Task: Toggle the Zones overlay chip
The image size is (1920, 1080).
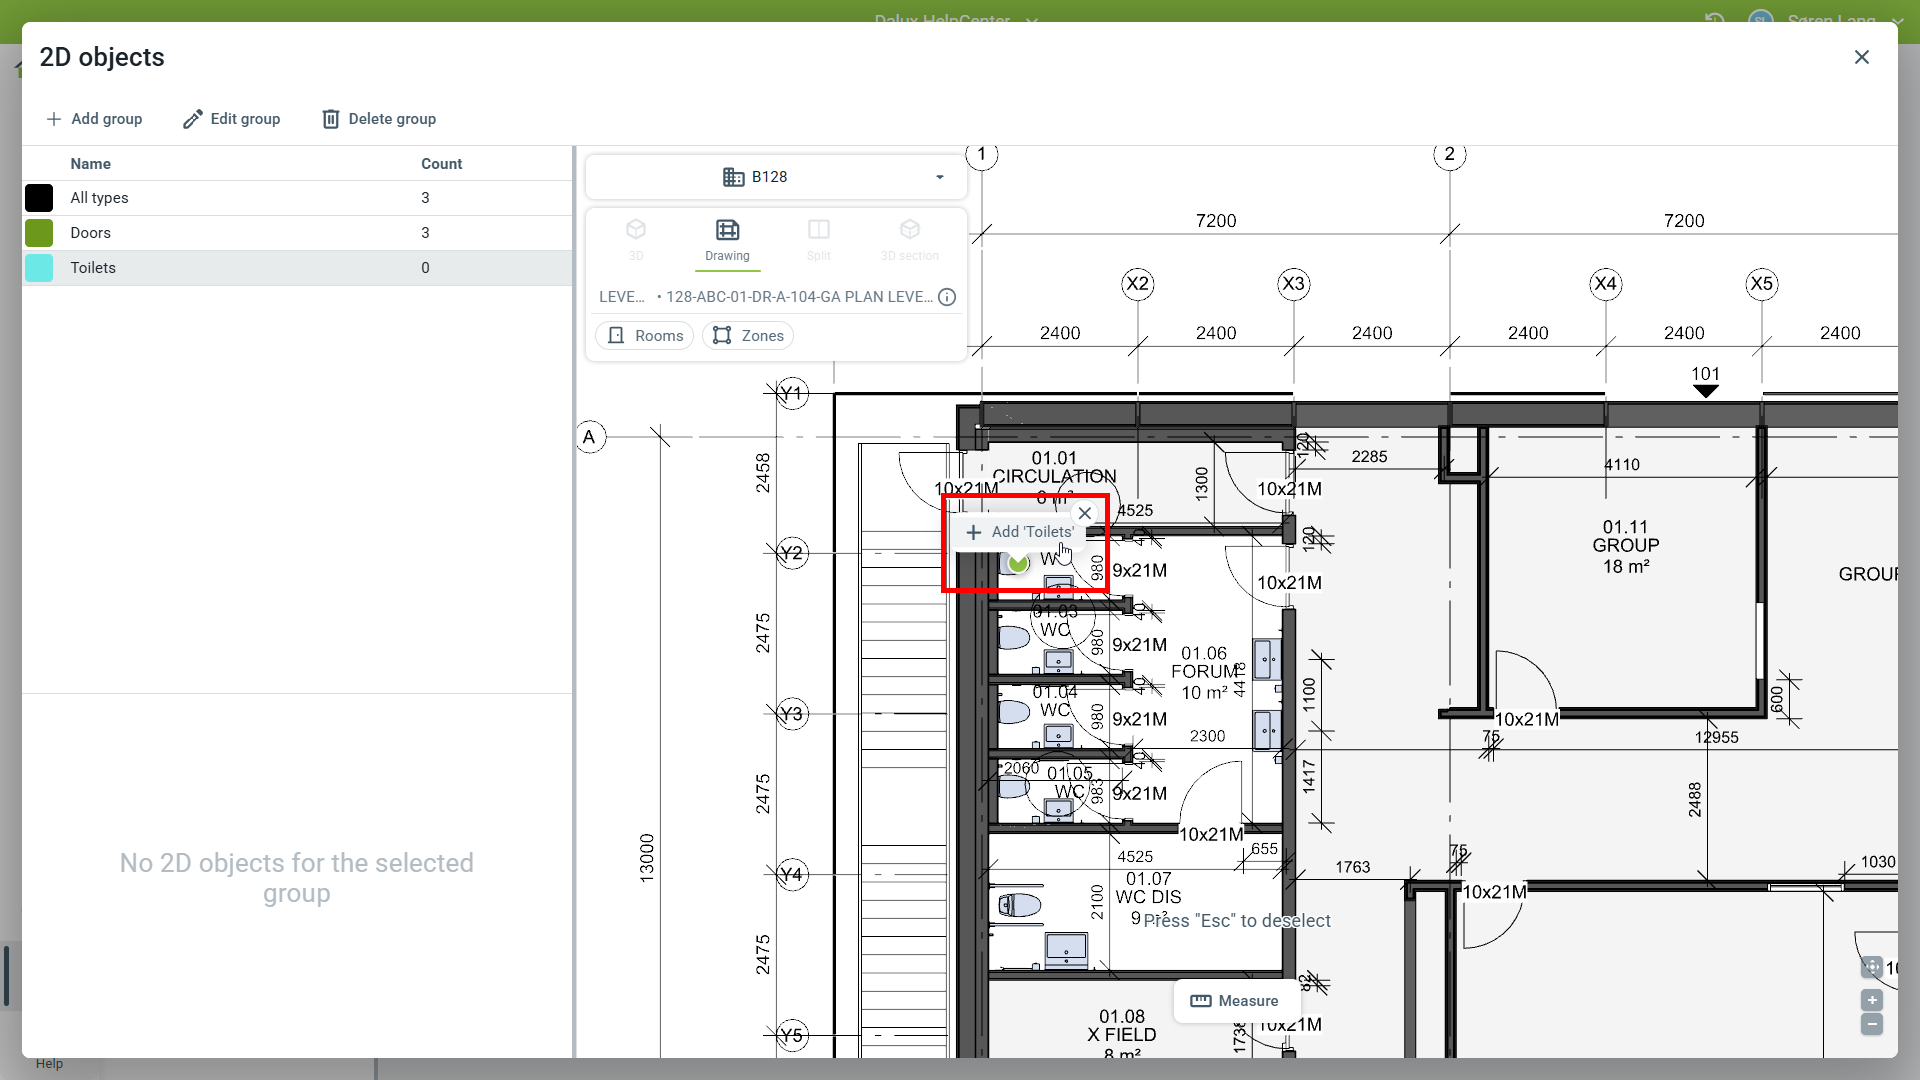Action: pos(748,336)
